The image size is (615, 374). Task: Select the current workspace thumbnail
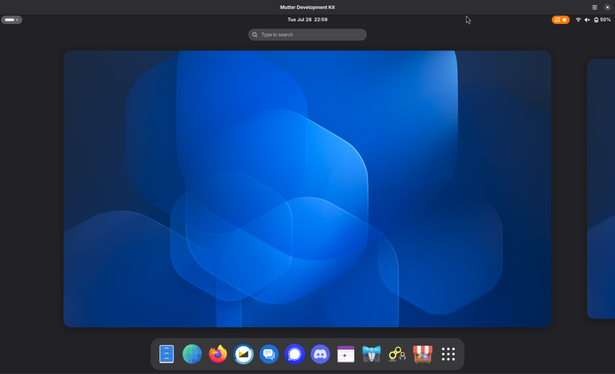click(308, 189)
